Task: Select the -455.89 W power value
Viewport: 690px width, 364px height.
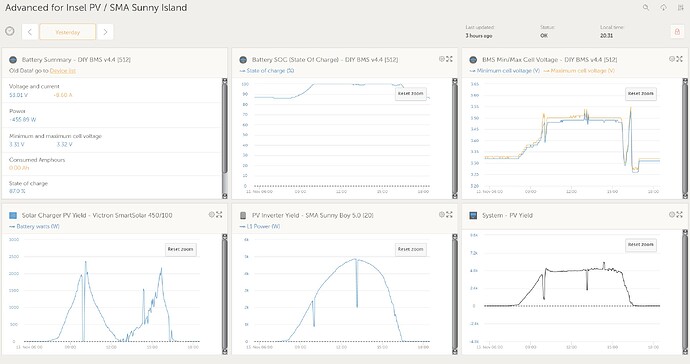Action: coord(22,120)
